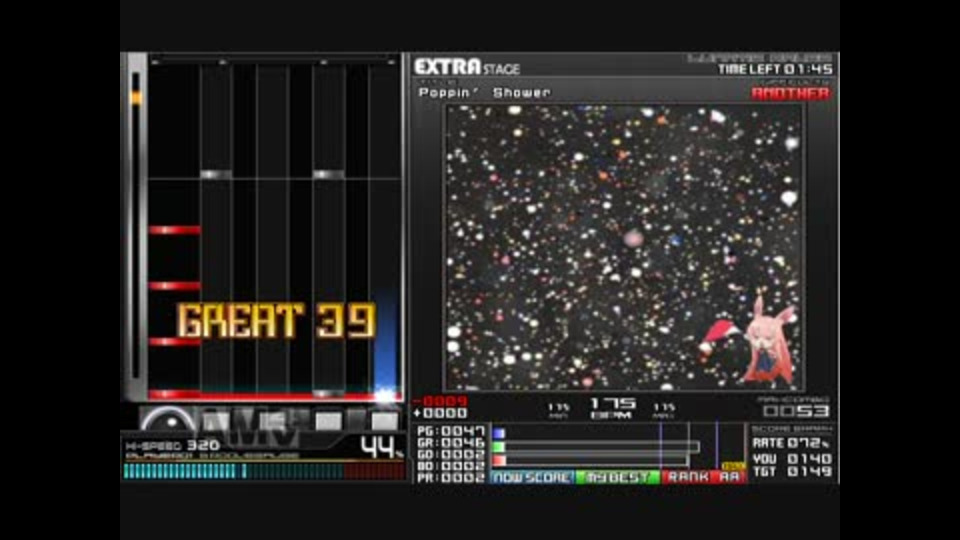Click the PG:0047 judgement count
The height and width of the screenshot is (540, 960).
pos(451,431)
